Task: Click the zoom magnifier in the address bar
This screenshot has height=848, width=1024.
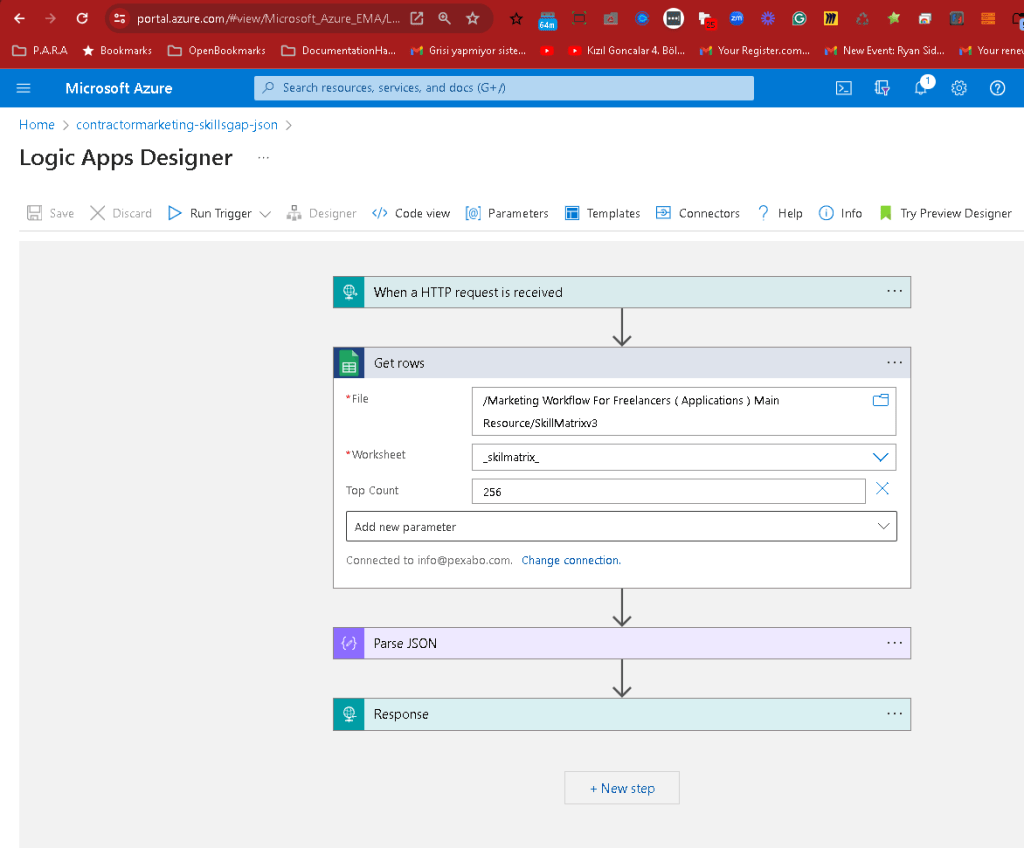Action: click(445, 18)
